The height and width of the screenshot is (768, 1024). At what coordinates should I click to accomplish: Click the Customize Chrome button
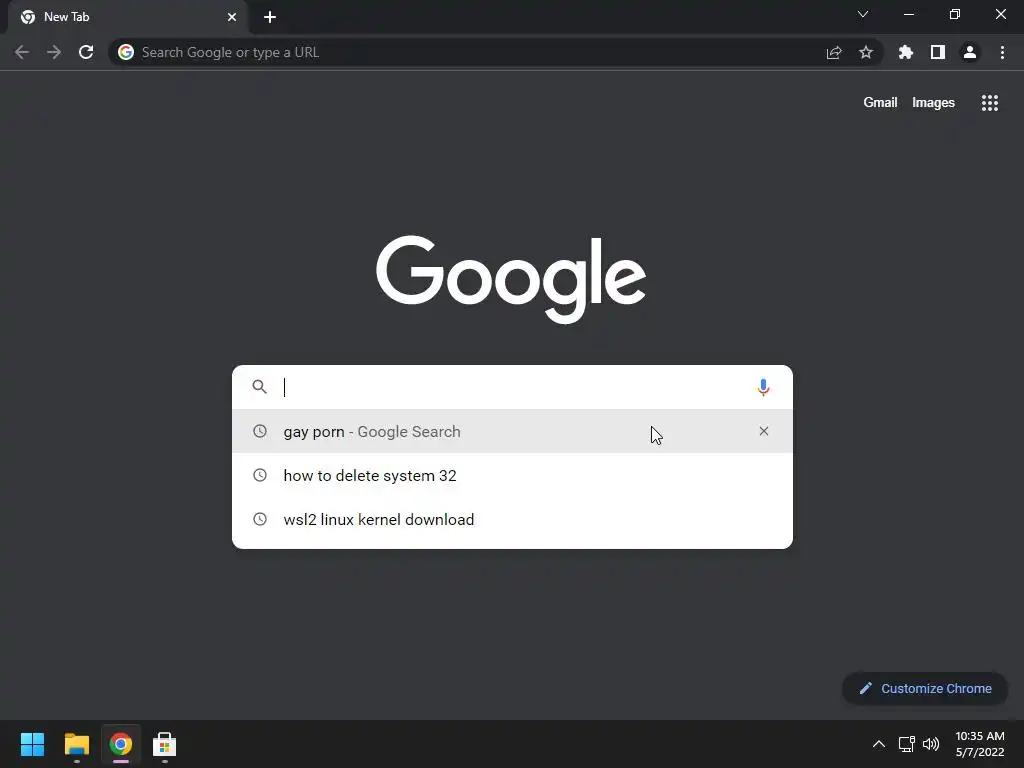(x=925, y=688)
